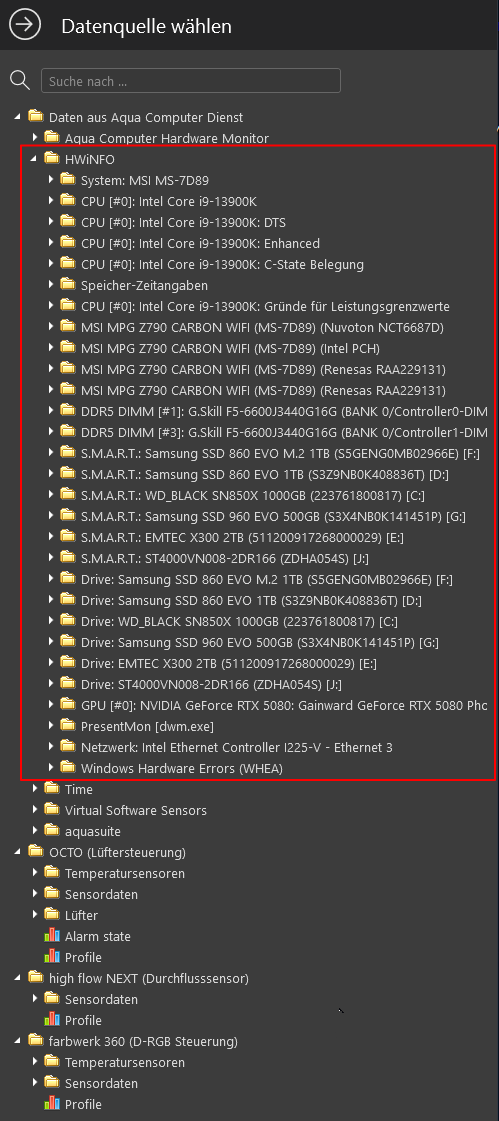Click folder icon of 'Windows Hardware Errors (WHEA)'
499x1121 pixels.
pyautogui.click(x=68, y=768)
